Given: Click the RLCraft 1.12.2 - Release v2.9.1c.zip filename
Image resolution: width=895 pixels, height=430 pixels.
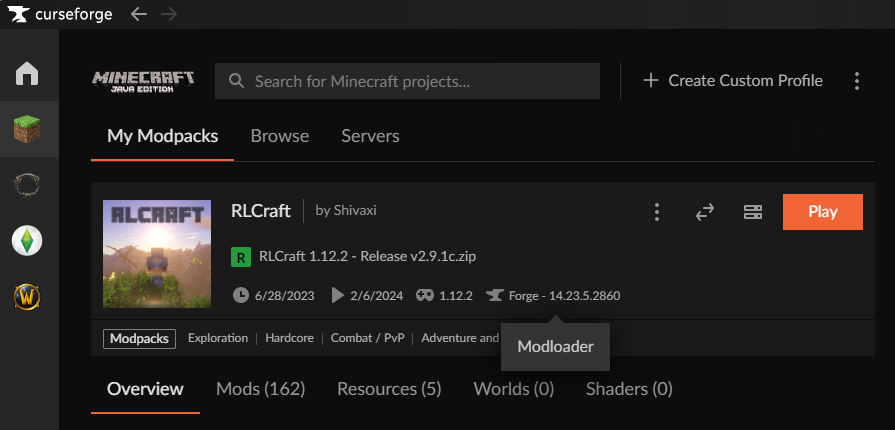Looking at the screenshot, I should coord(368,256).
